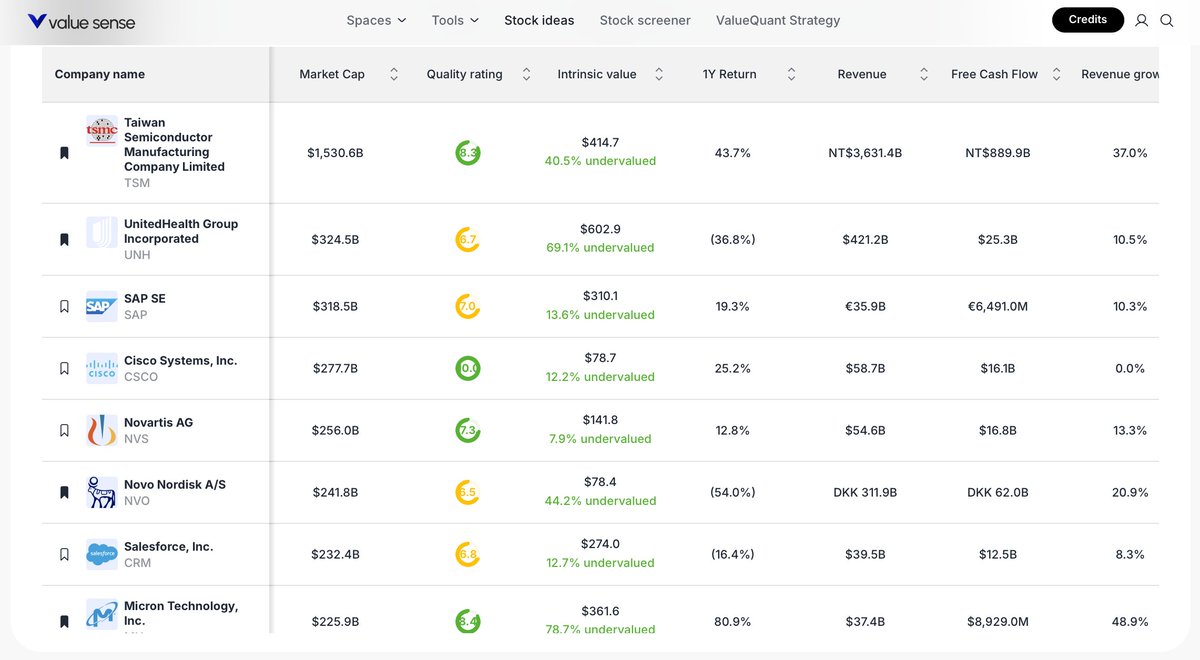The height and width of the screenshot is (660, 1200).
Task: Click '€6,491.0M' SAP free cash flow
Action: point(998,306)
